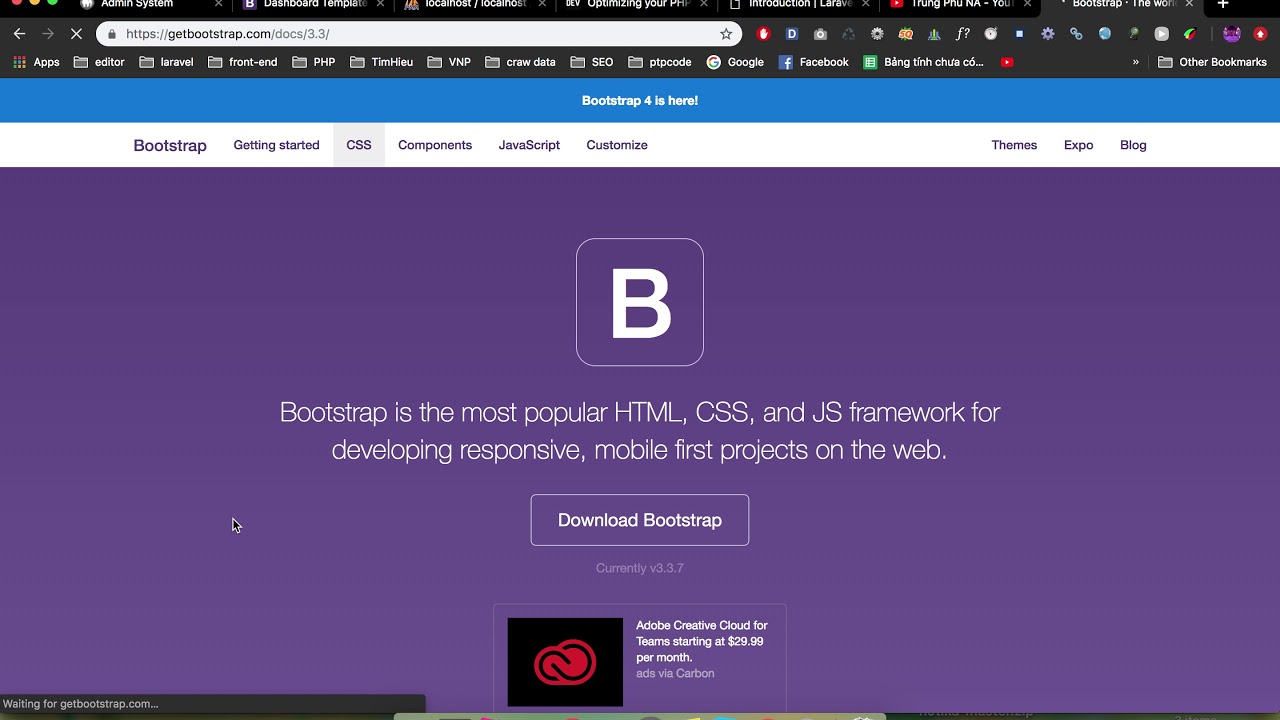
Task: Click the large Bootstrap B logo
Action: (640, 302)
